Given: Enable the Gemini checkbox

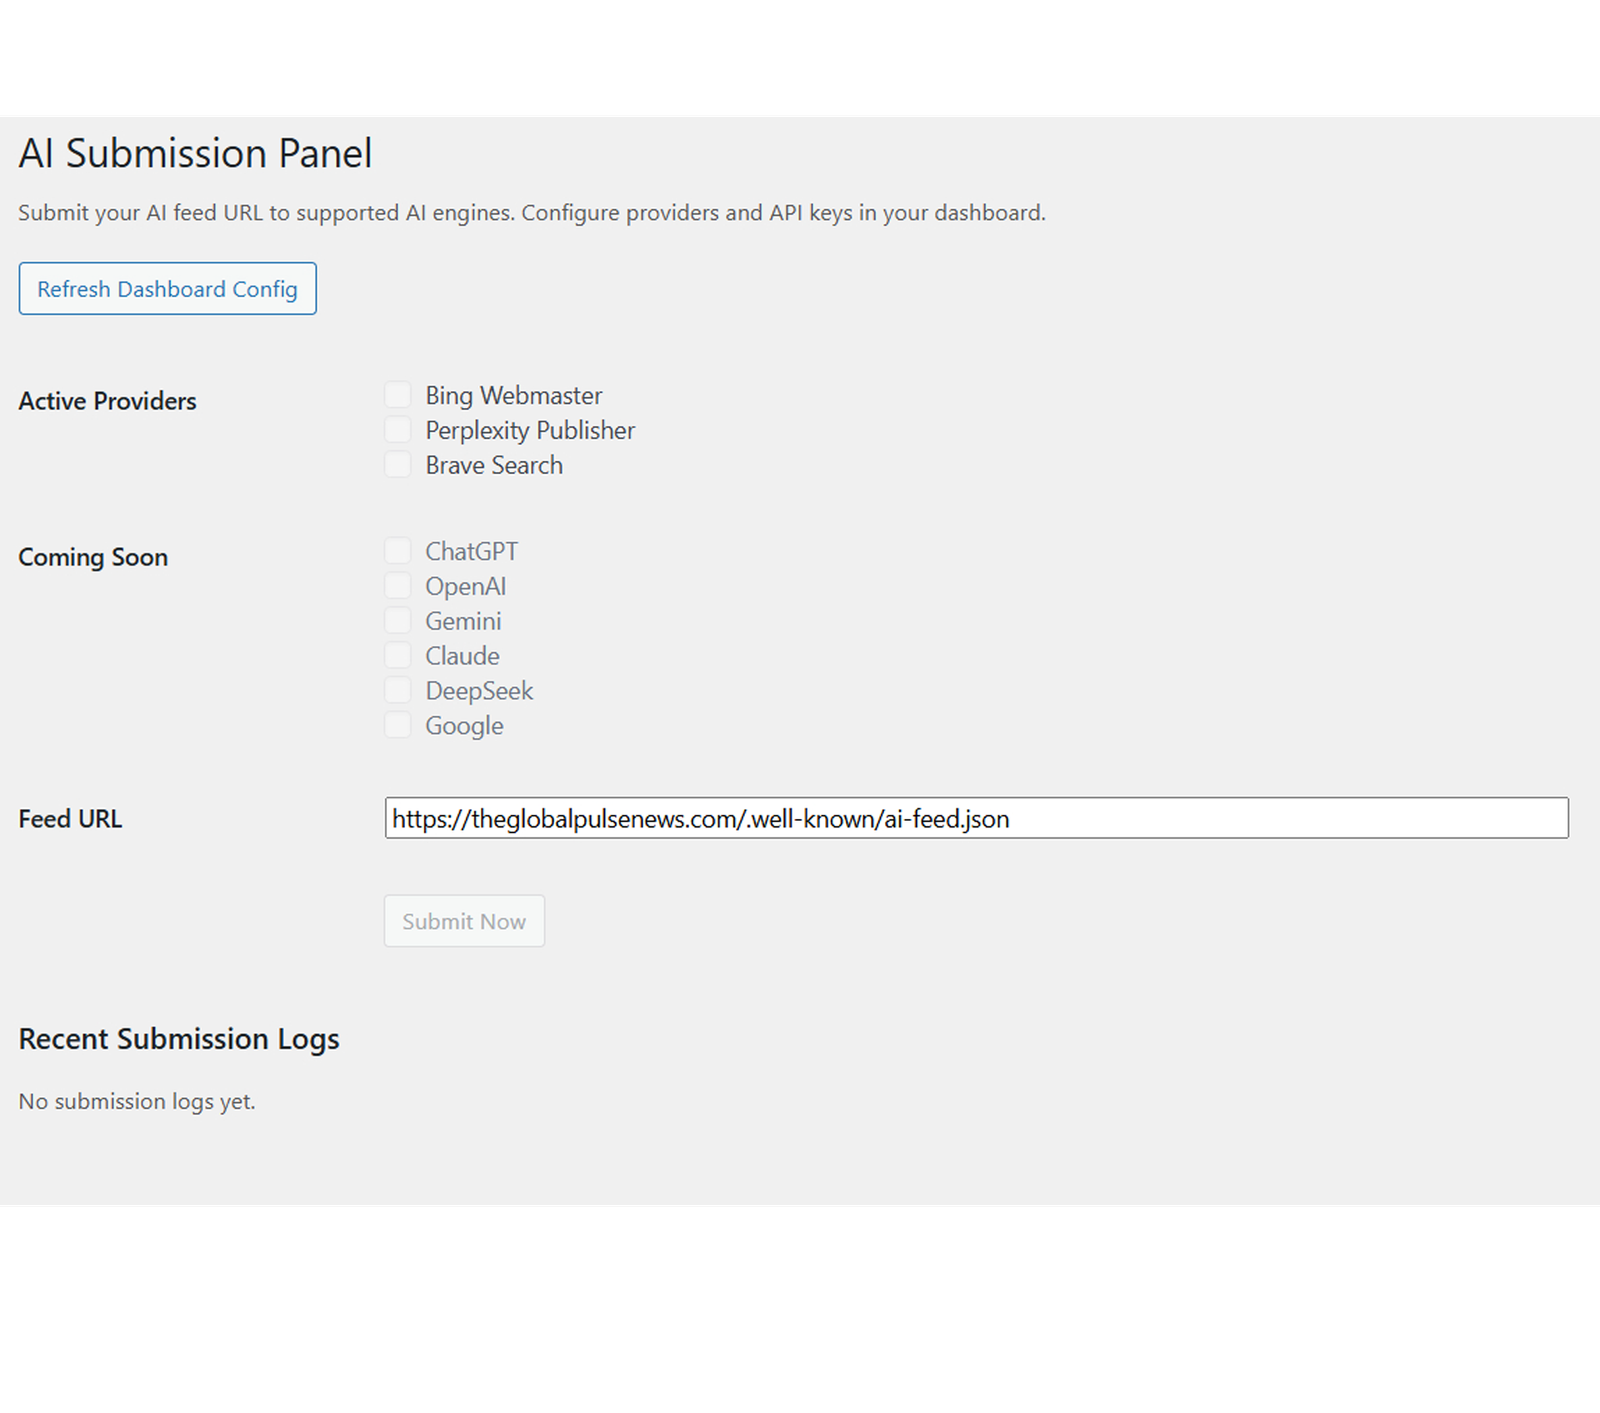Looking at the screenshot, I should pyautogui.click(x=398, y=621).
